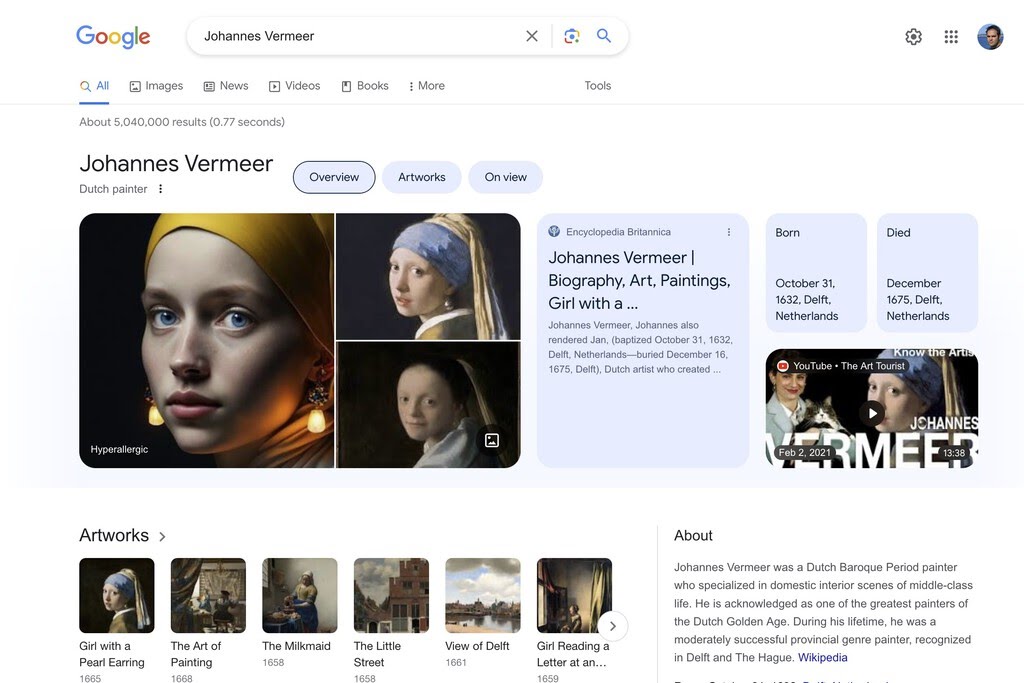
Task: Expand the Artworks section chevron
Action: coord(162,537)
